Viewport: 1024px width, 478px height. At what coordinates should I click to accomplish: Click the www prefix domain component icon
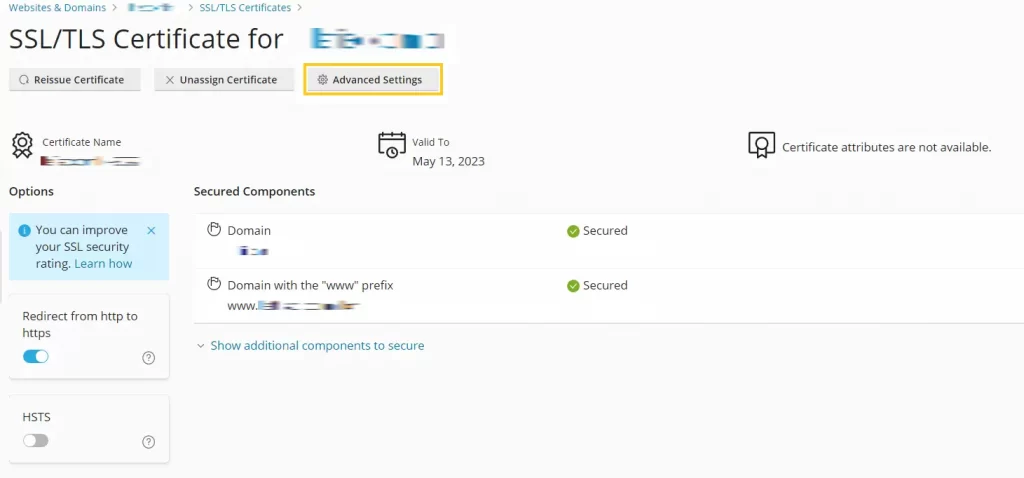tap(214, 285)
